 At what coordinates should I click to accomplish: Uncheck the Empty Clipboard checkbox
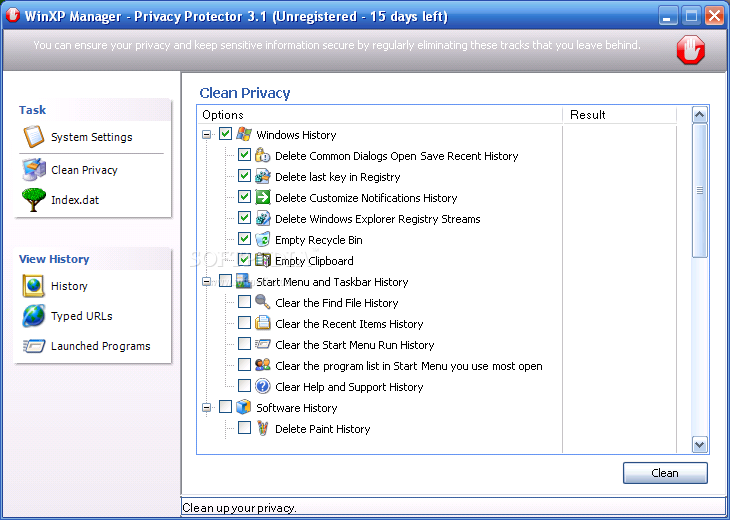[x=244, y=259]
